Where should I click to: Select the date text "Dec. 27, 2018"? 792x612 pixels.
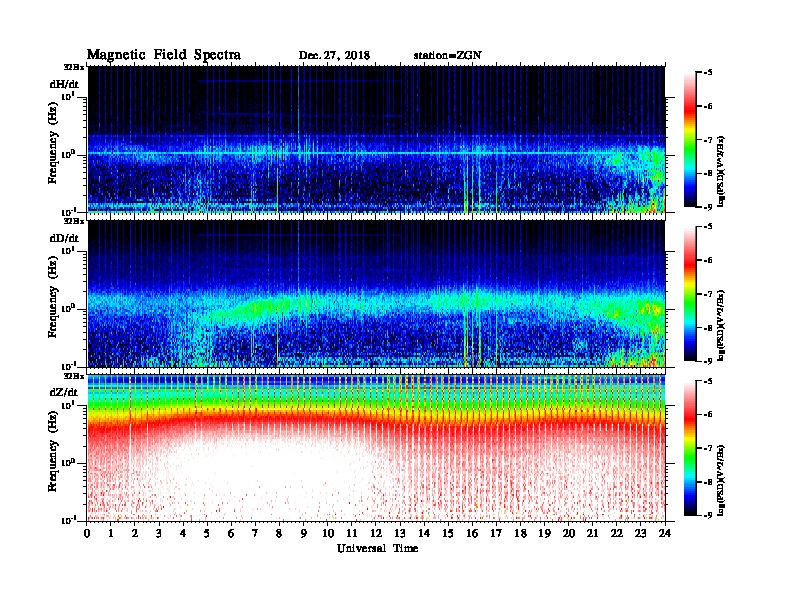coord(334,56)
